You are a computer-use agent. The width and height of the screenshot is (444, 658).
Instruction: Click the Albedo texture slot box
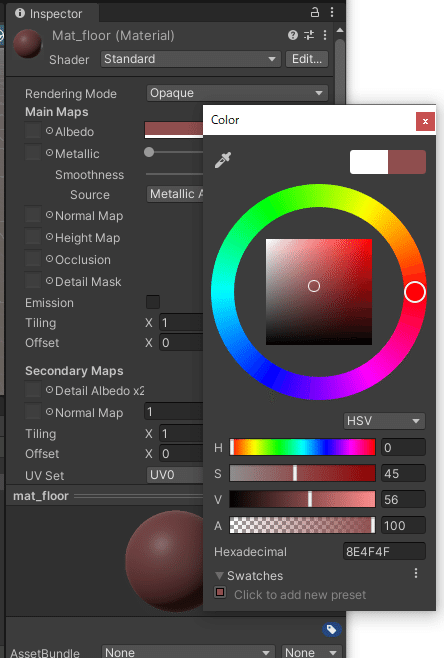coord(33,131)
